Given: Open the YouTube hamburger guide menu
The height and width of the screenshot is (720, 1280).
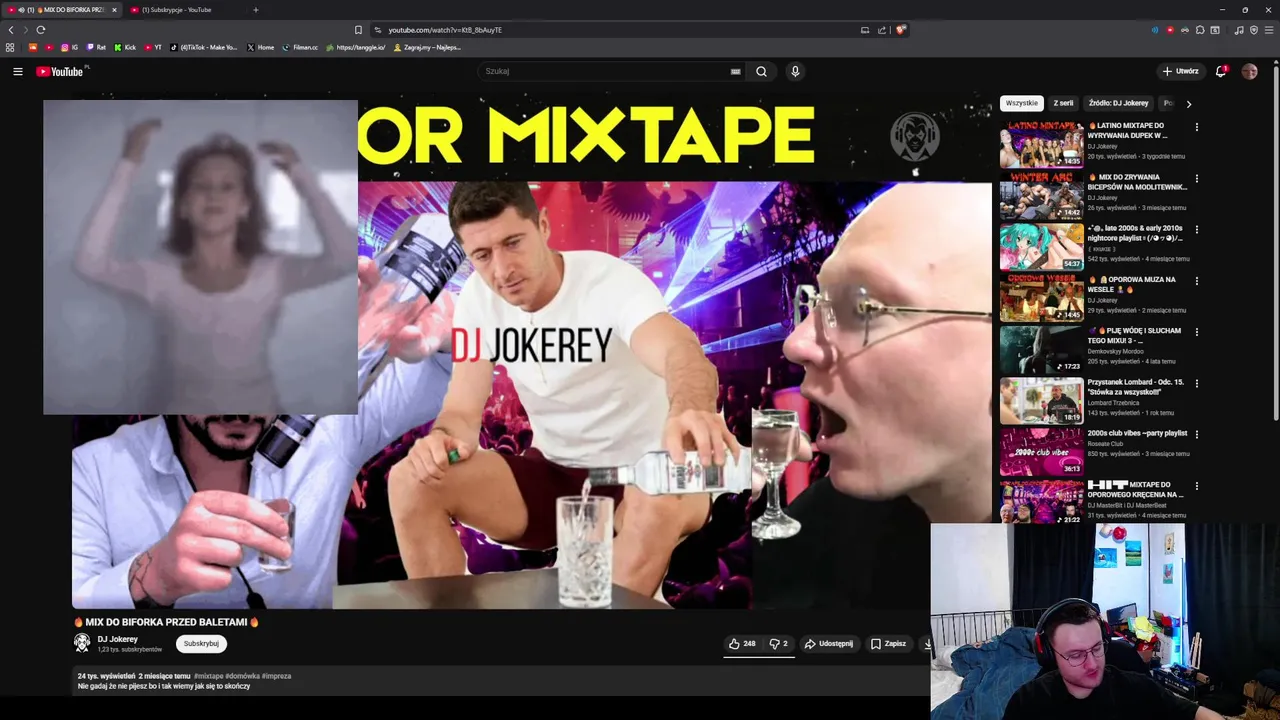Looking at the screenshot, I should click(17, 71).
